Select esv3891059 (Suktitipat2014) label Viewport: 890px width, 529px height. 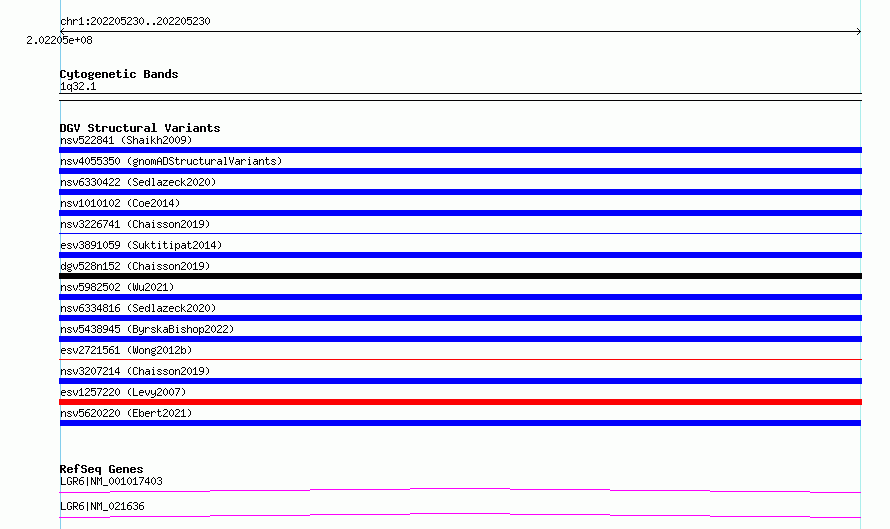(x=141, y=245)
